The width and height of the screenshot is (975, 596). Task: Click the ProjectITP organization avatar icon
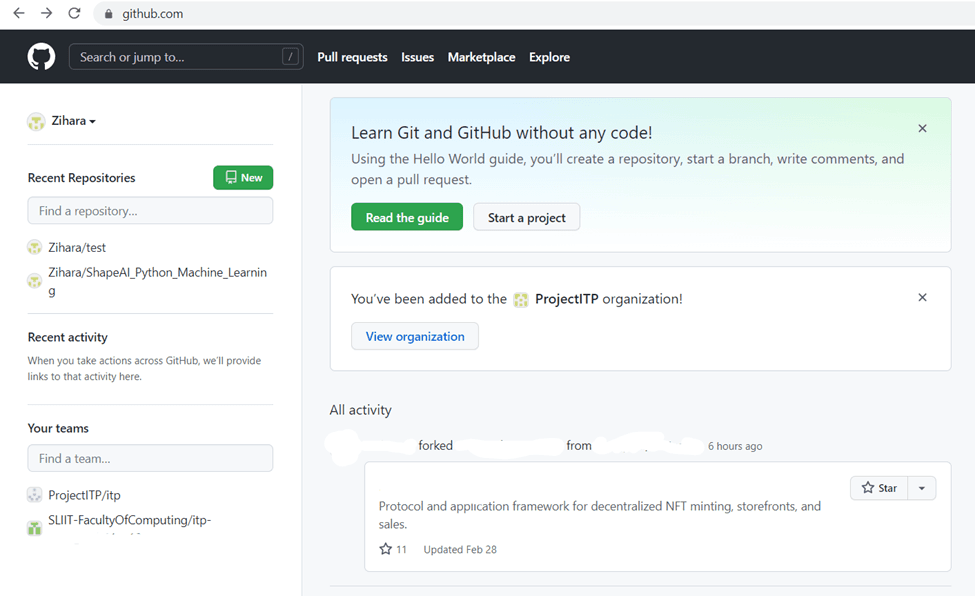click(x=521, y=300)
